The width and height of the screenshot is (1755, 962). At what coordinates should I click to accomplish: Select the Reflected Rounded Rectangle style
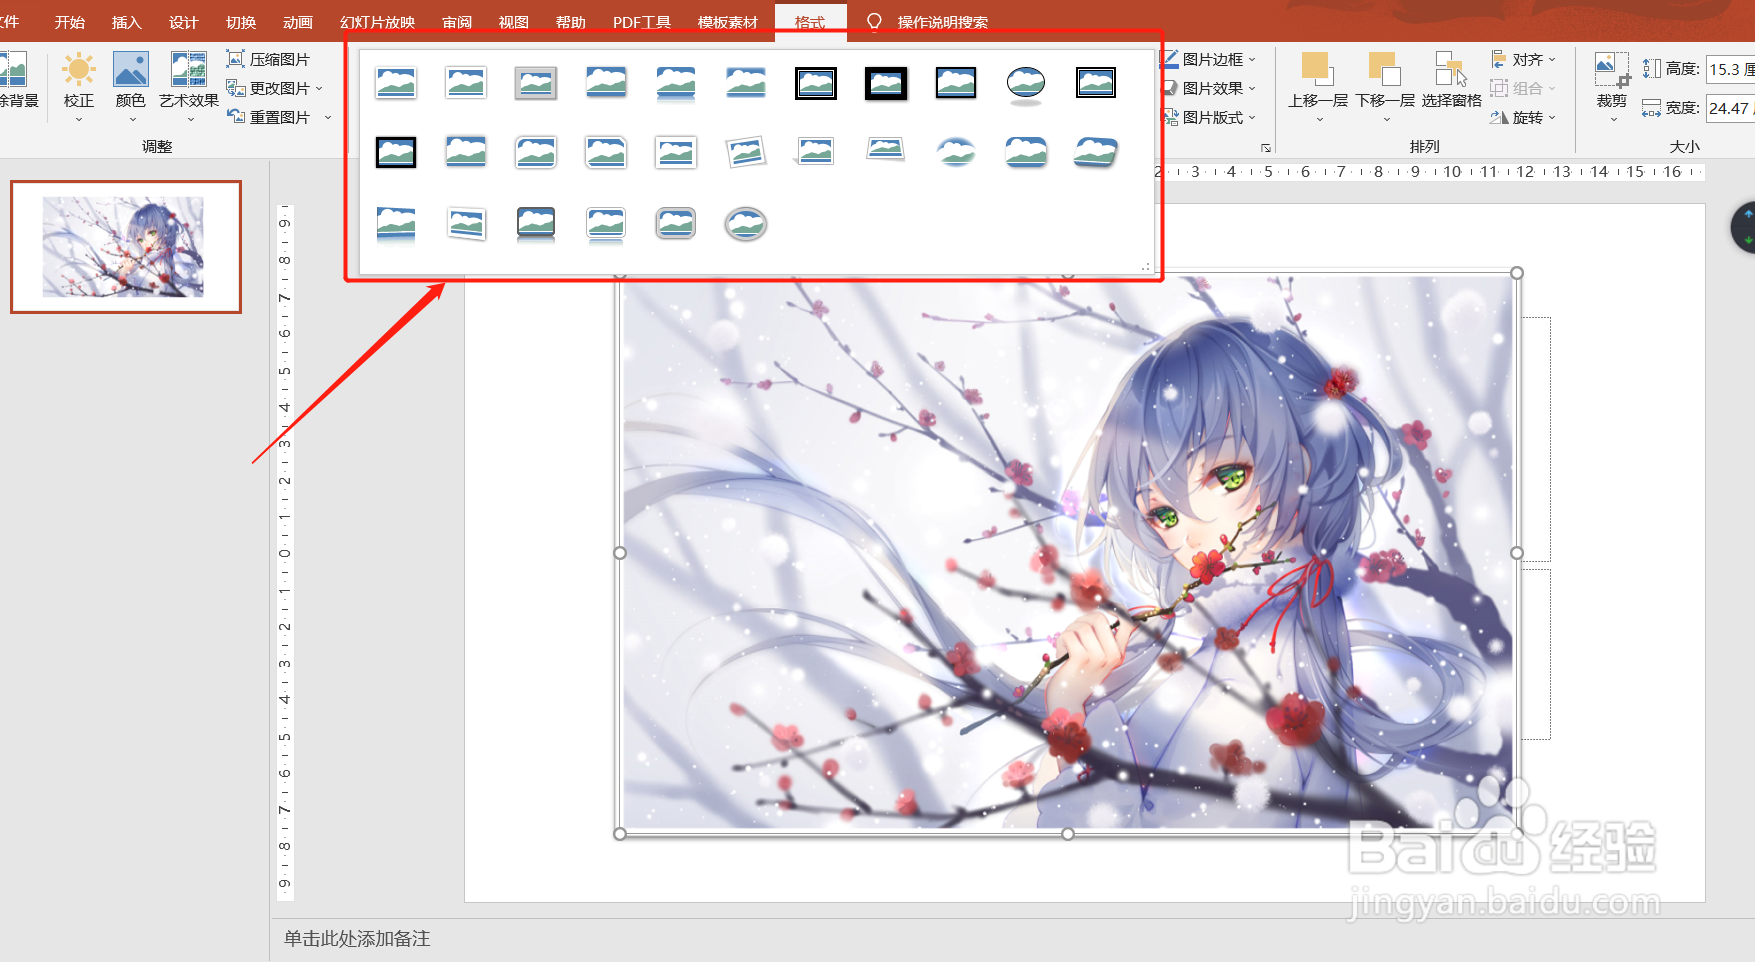pos(676,83)
